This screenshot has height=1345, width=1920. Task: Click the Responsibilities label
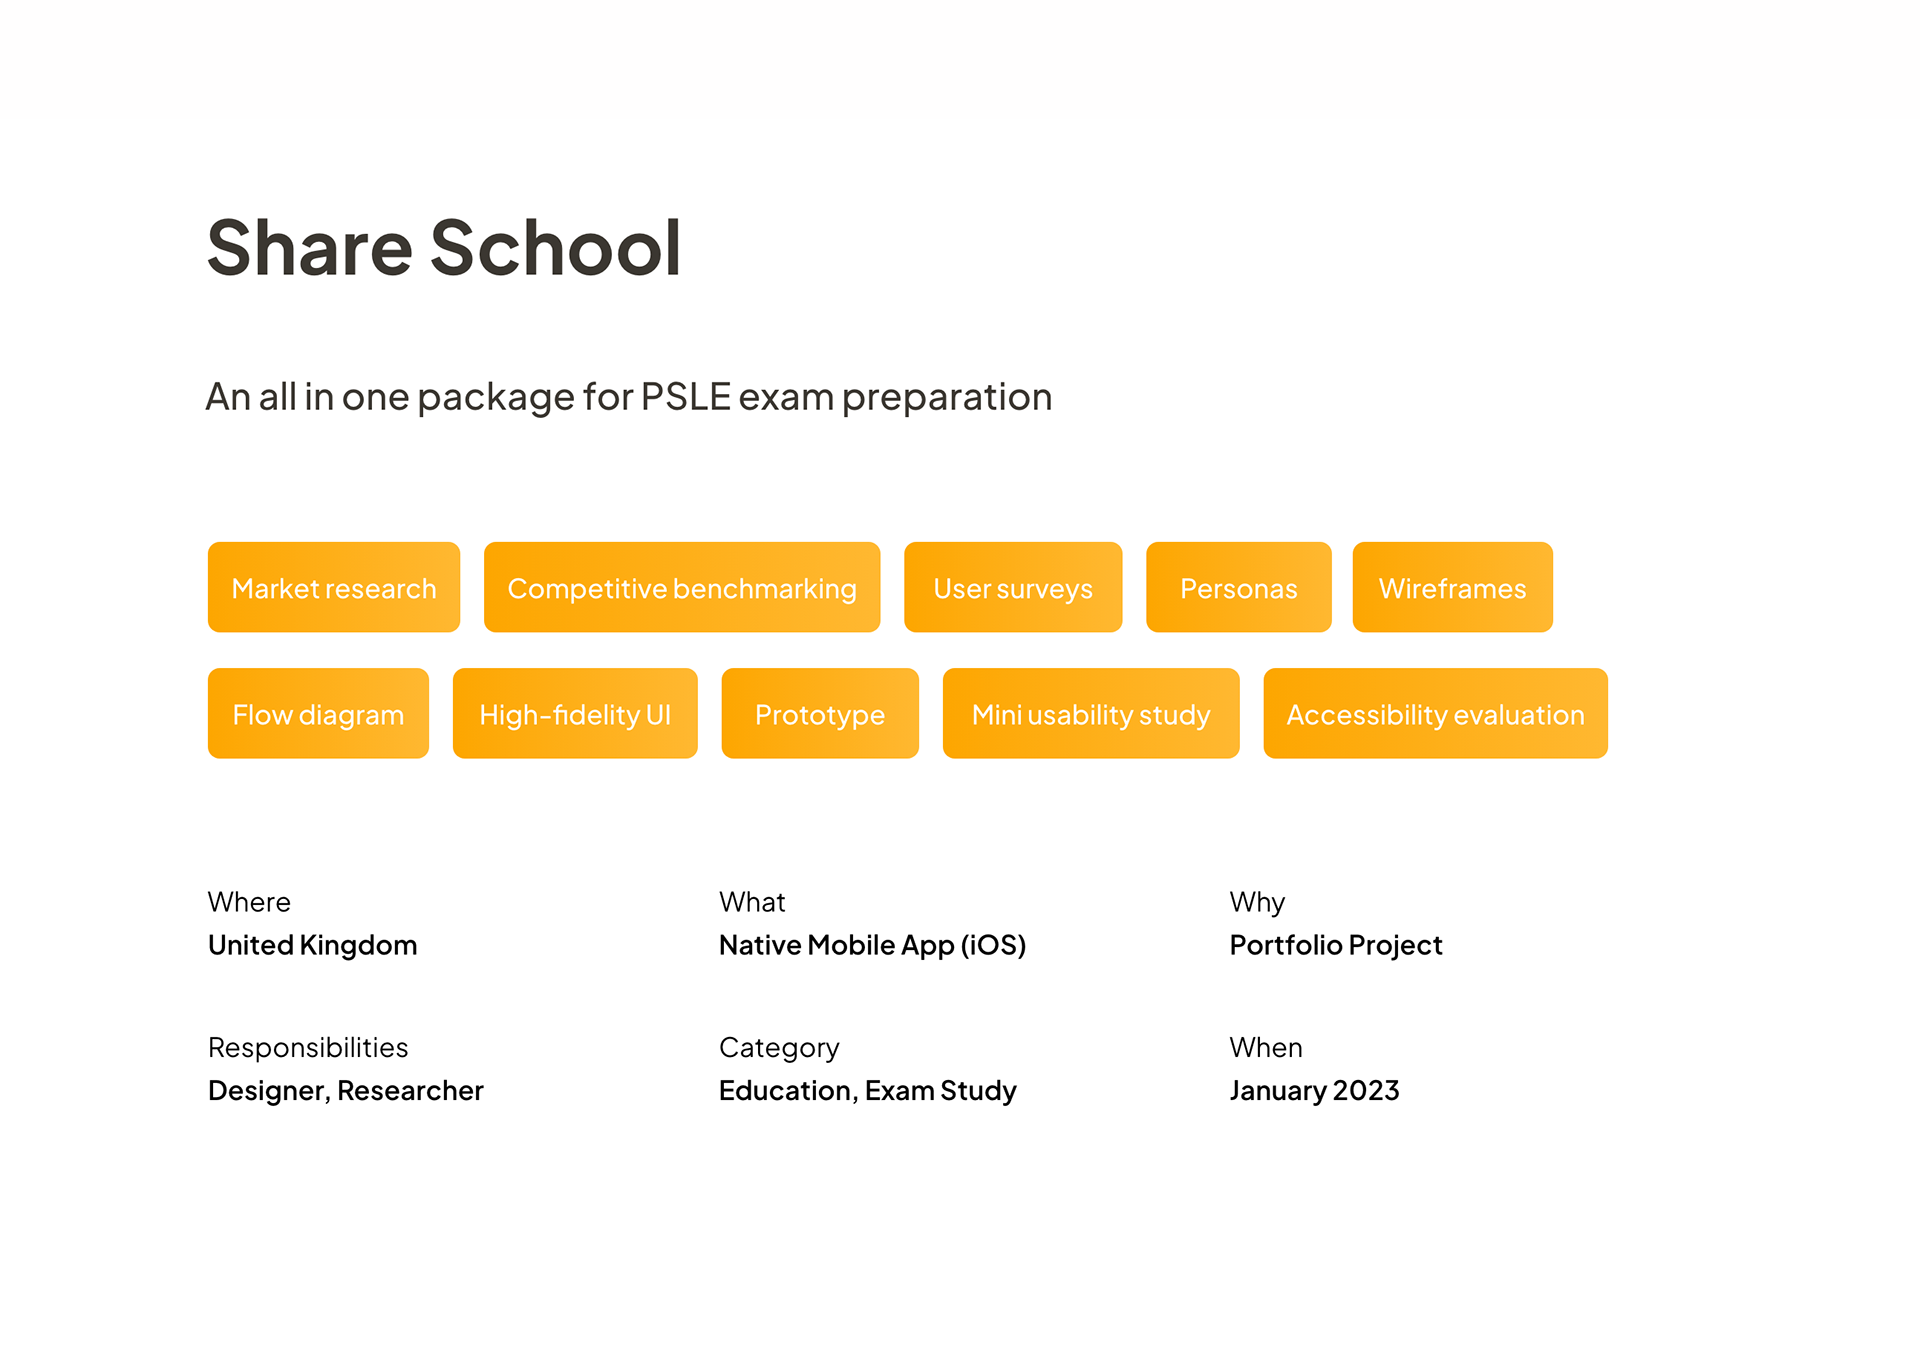[308, 1047]
